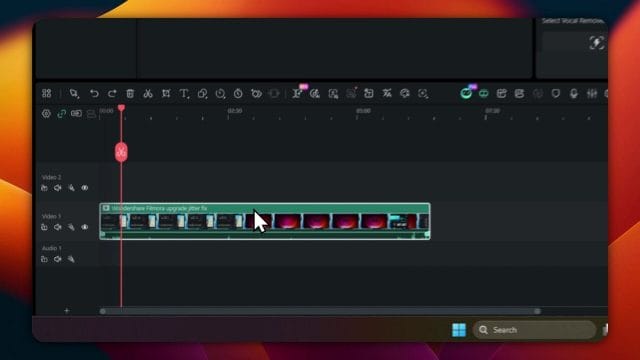
Task: Click the toolbar icon with the pink badge
Action: 298,93
